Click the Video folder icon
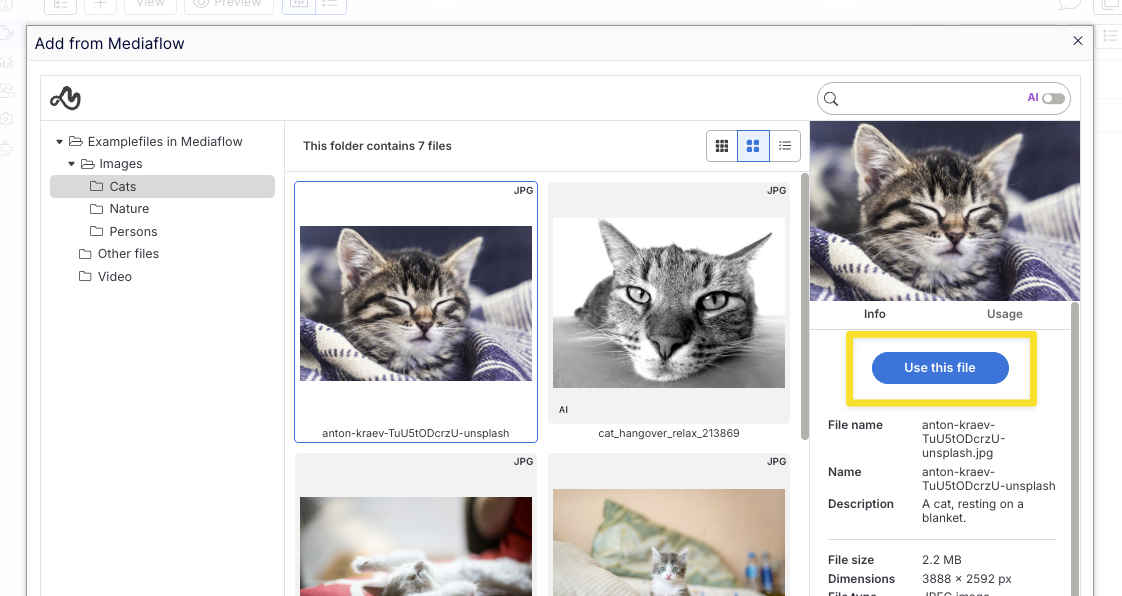This screenshot has width=1122, height=596. [85, 276]
